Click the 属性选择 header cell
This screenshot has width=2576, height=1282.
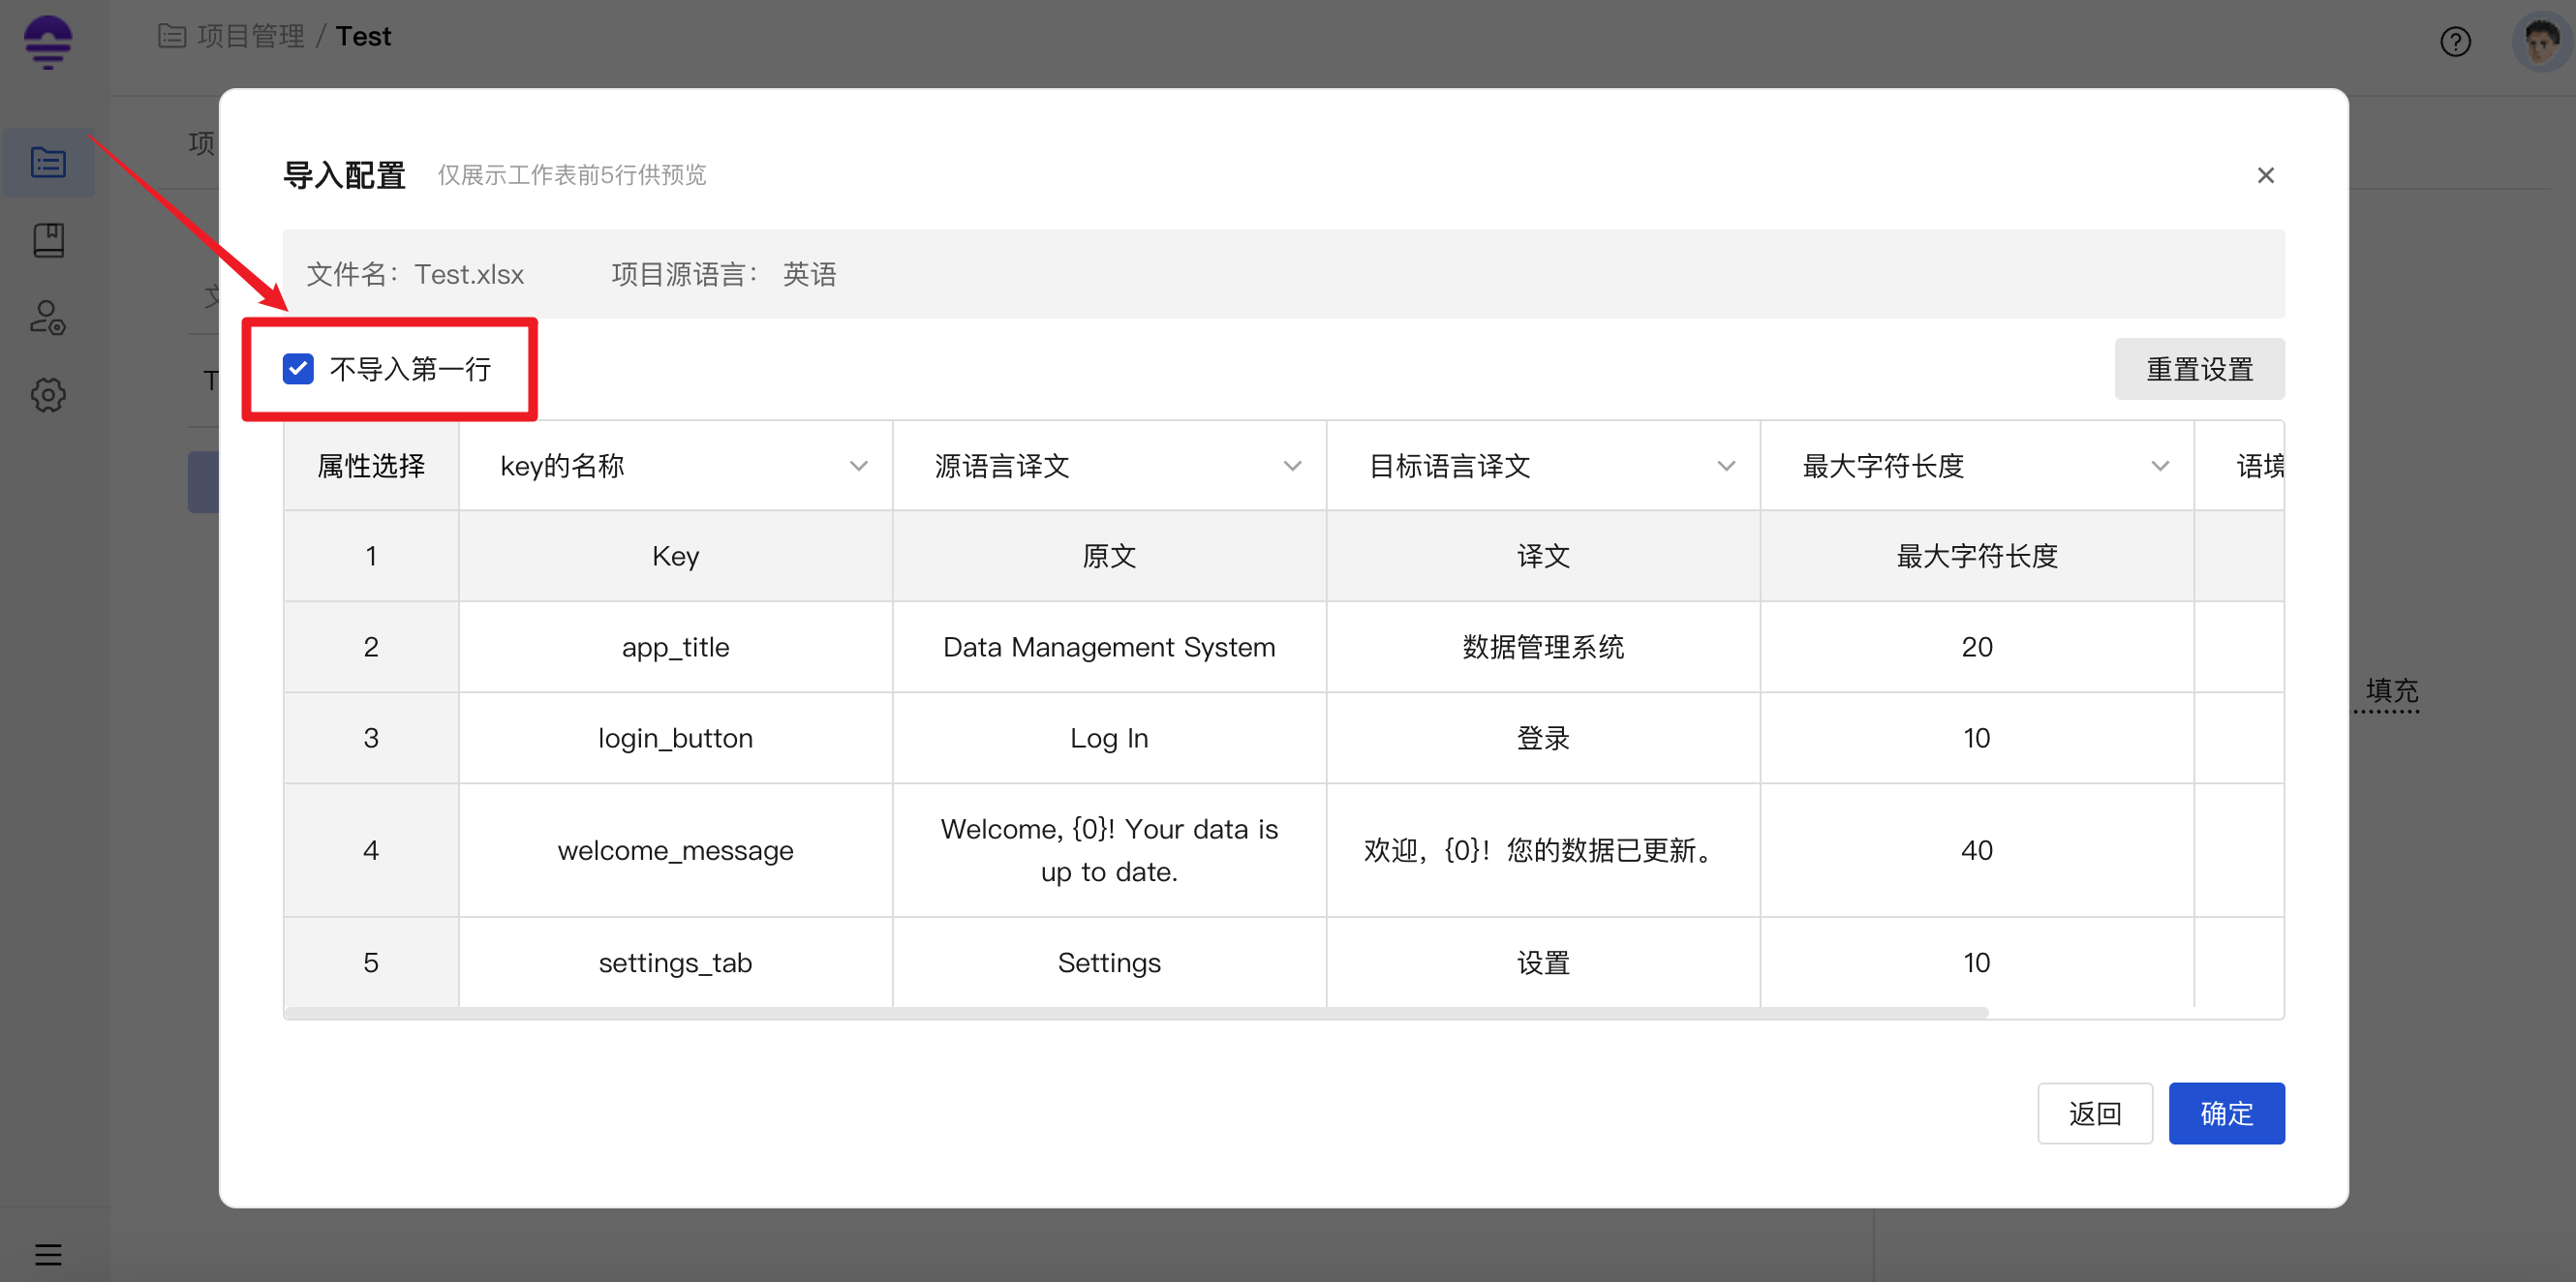tap(371, 466)
